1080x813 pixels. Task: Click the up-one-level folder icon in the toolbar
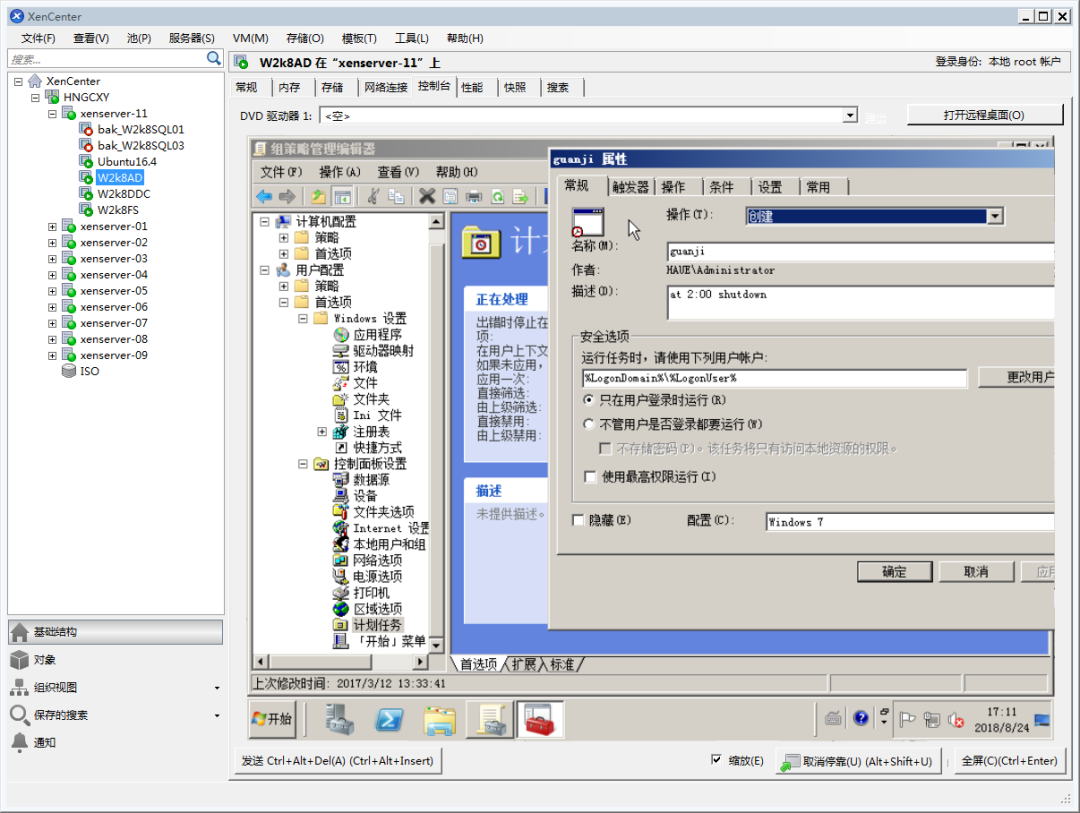[x=318, y=196]
